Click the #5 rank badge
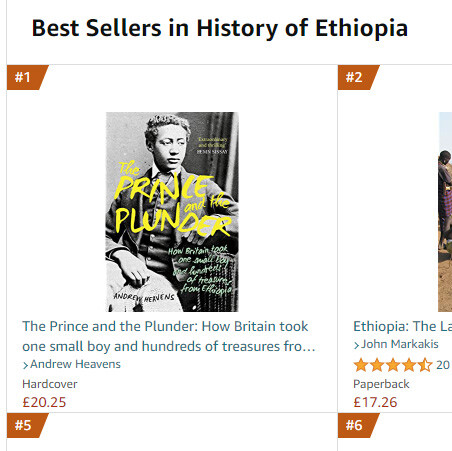The height and width of the screenshot is (451, 452). coord(27,425)
